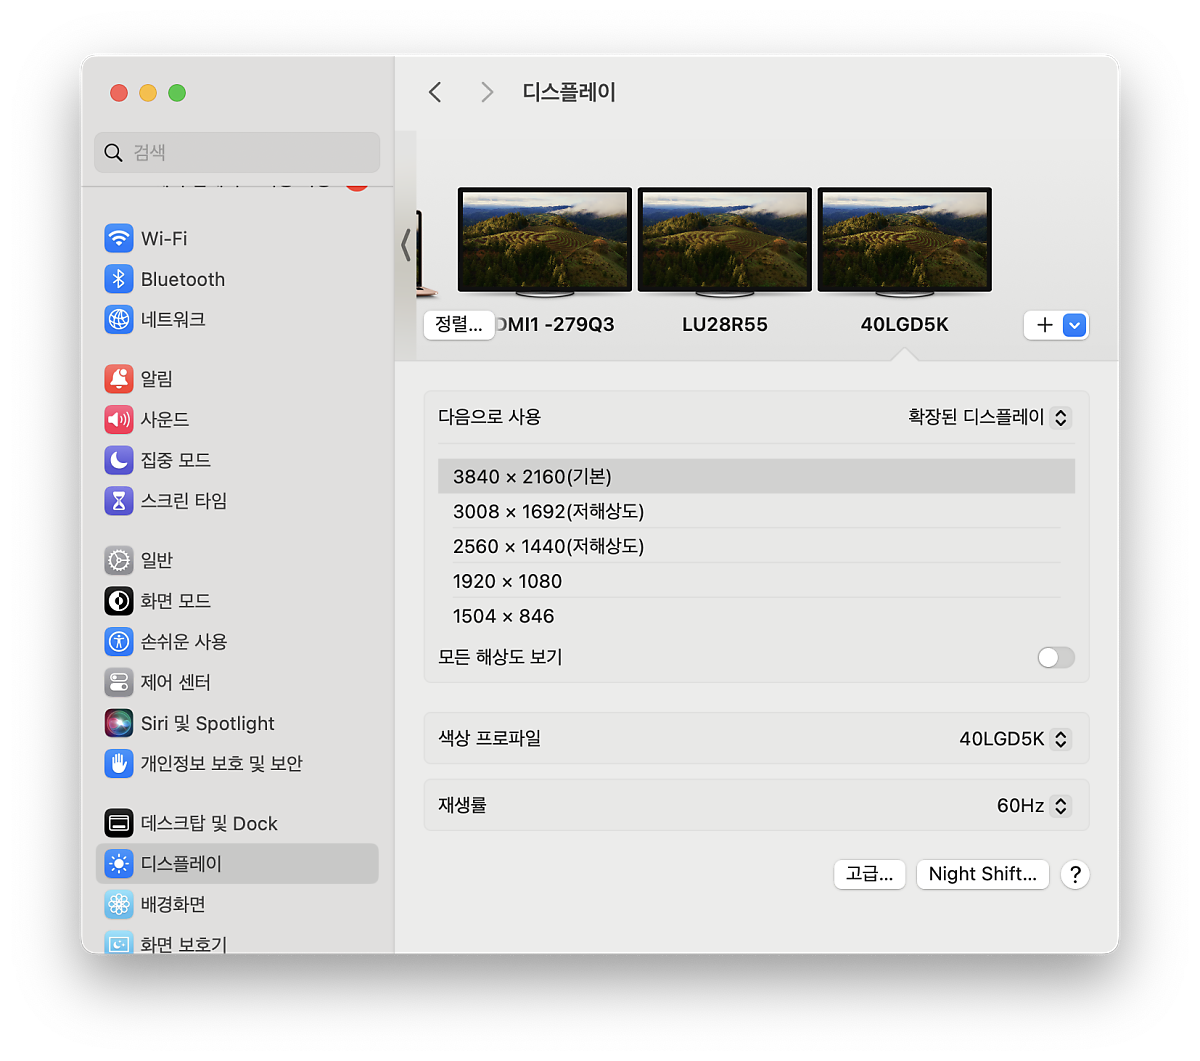Select the 알림 bell icon
1200x1061 pixels.
pos(119,378)
